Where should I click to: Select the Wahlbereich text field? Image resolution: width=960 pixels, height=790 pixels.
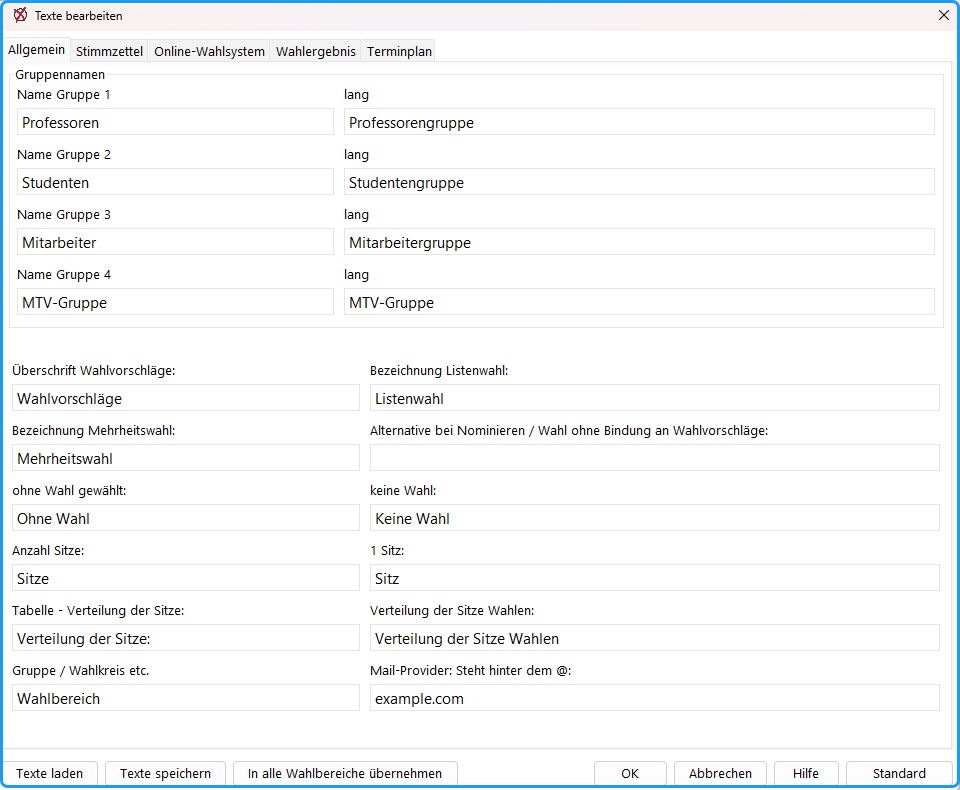[186, 698]
